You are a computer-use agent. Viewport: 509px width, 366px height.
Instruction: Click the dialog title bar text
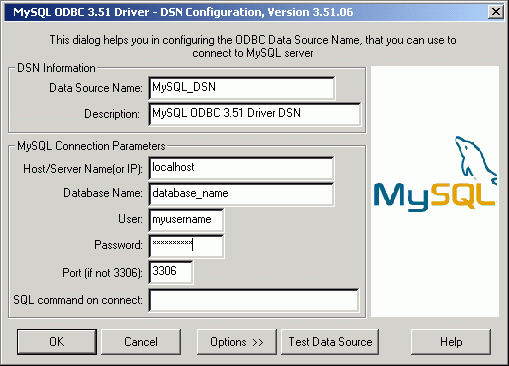(183, 12)
